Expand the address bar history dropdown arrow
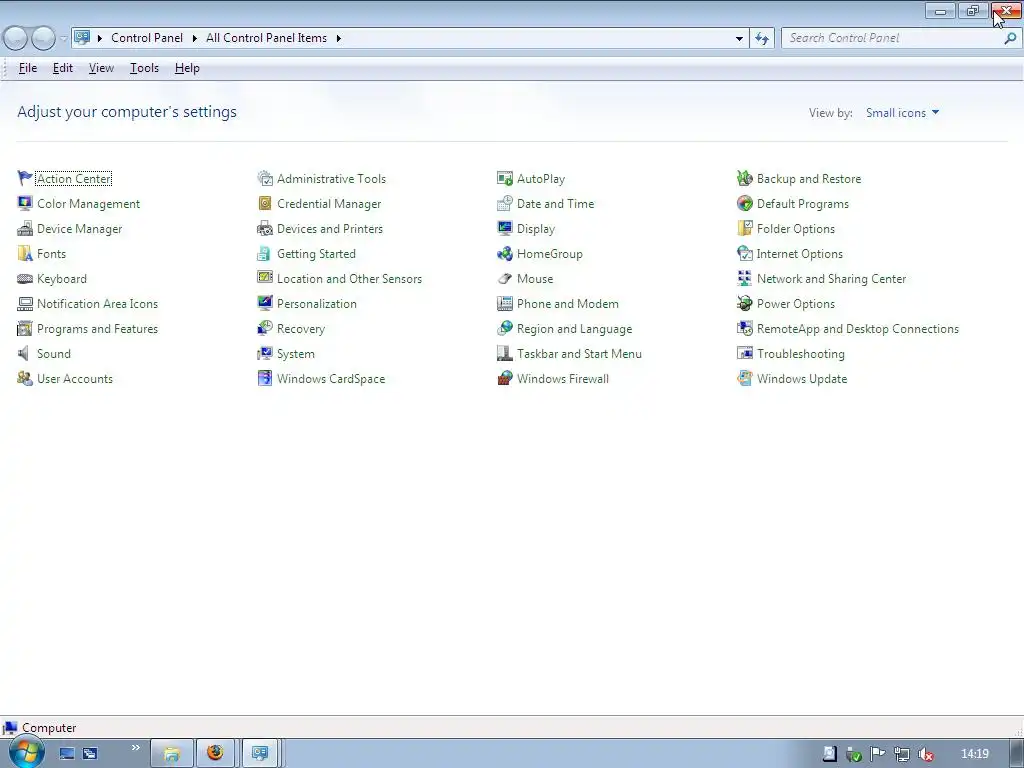The width and height of the screenshot is (1024, 768). point(739,39)
